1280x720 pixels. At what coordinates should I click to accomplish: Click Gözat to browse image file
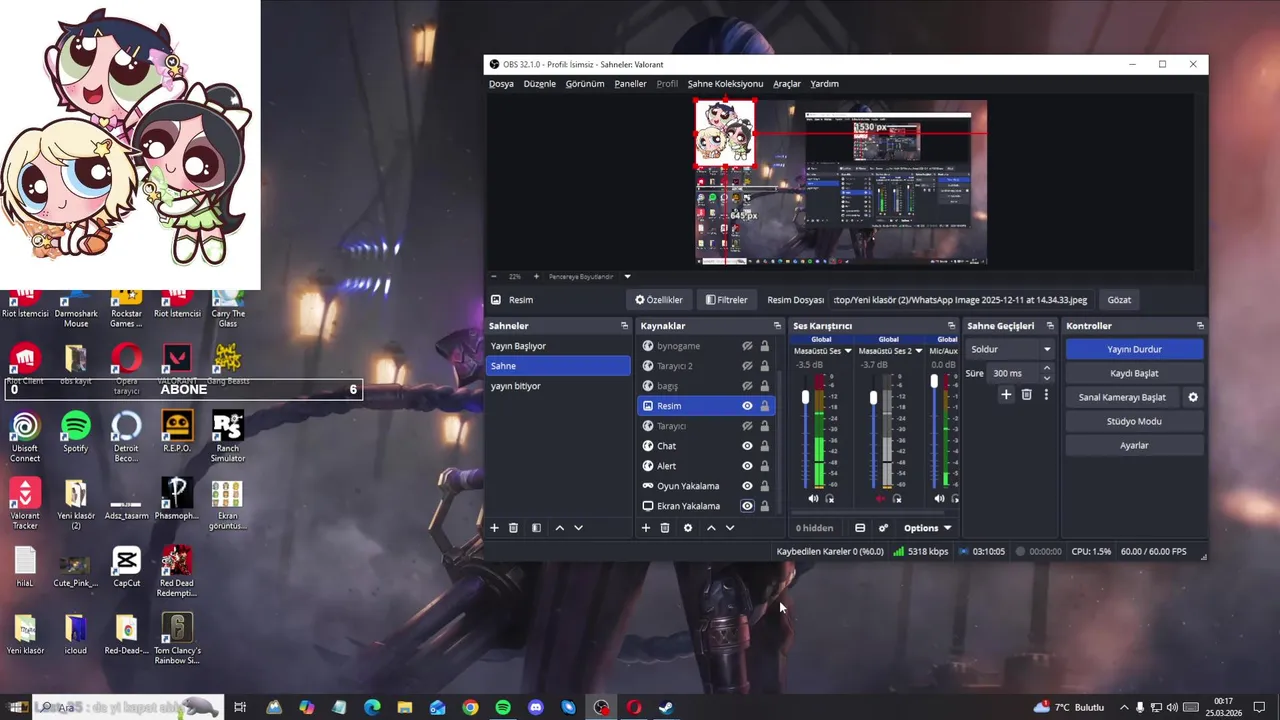[x=1119, y=300]
